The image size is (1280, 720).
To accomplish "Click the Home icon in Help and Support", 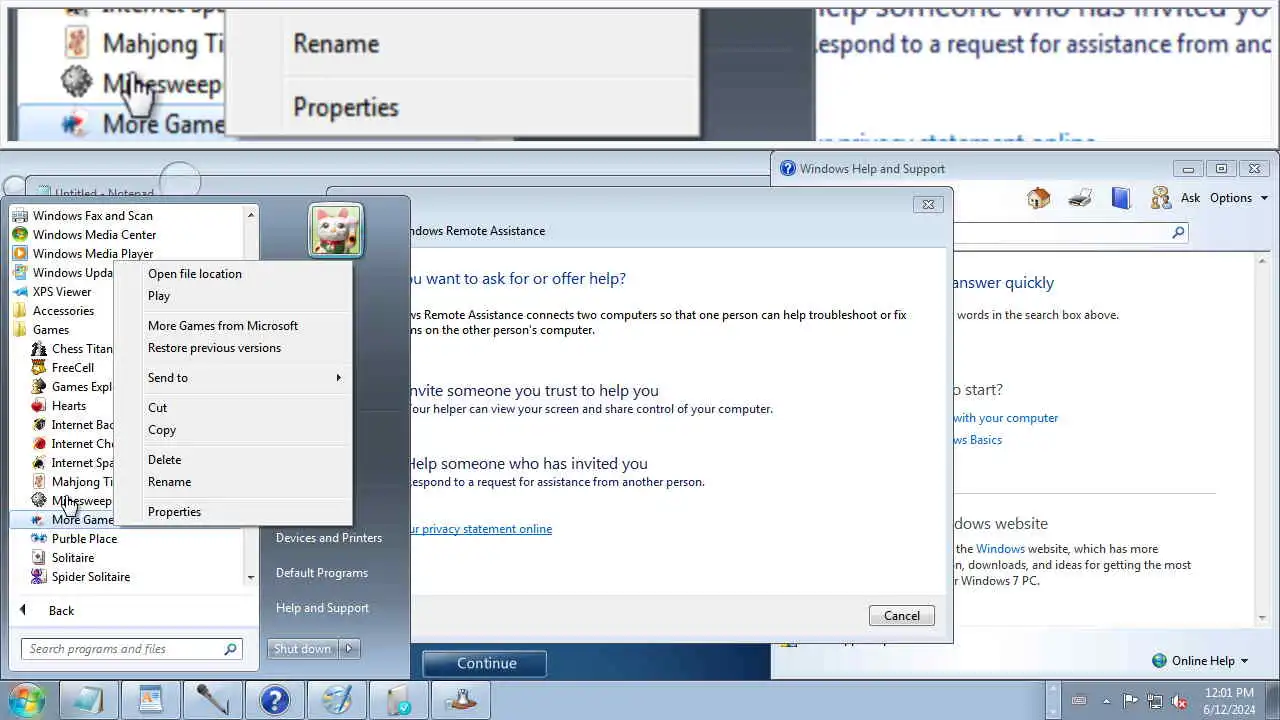I will coord(1038,198).
